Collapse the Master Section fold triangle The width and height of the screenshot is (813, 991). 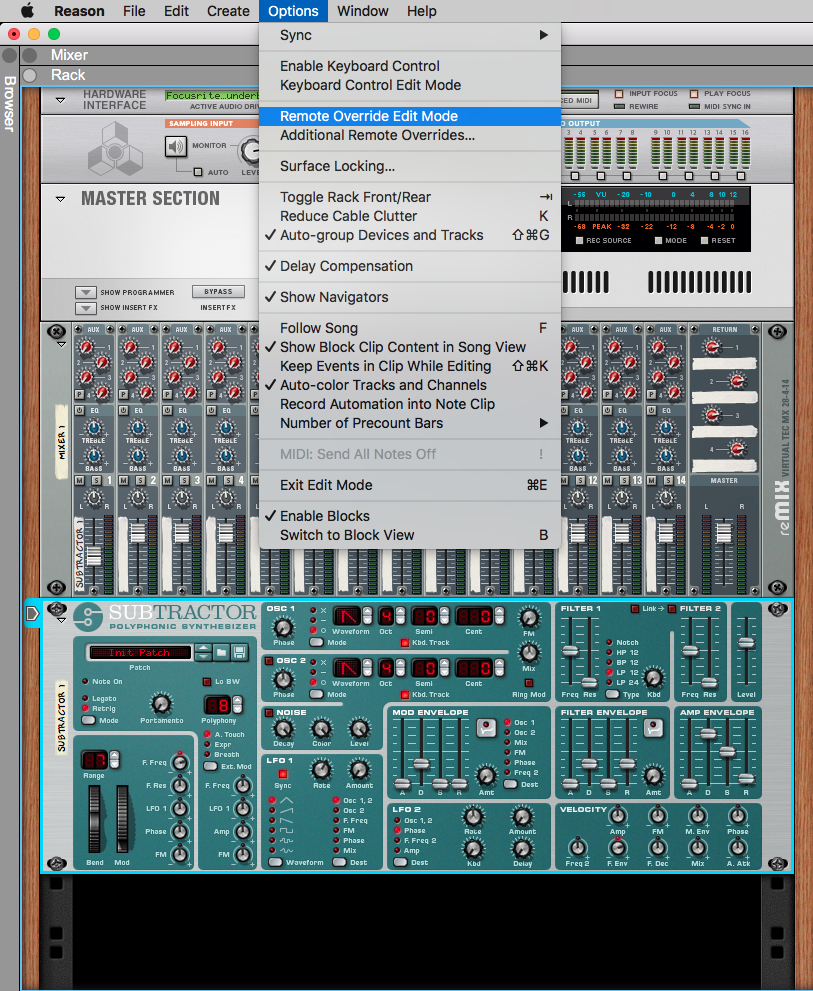point(61,199)
